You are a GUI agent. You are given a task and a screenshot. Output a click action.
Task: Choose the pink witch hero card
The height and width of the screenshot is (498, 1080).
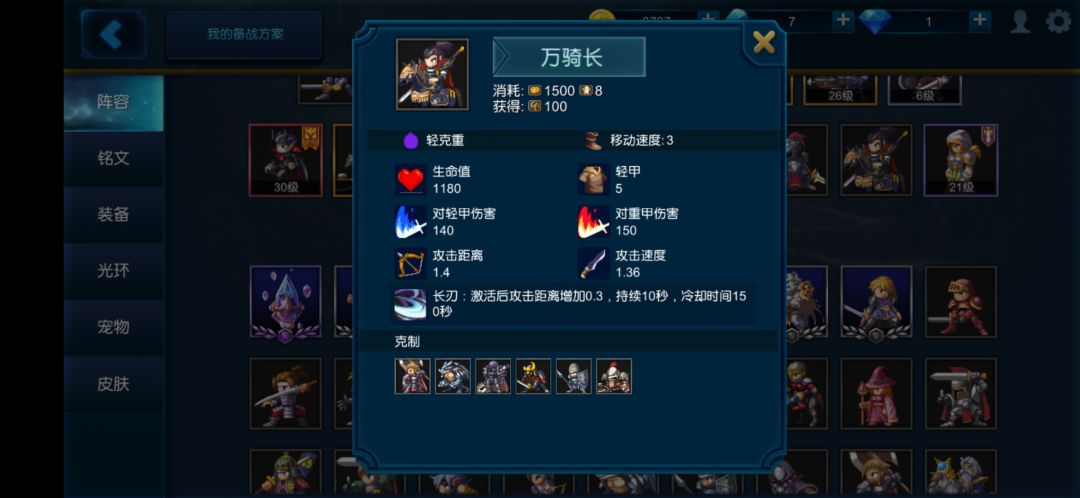[x=877, y=393]
